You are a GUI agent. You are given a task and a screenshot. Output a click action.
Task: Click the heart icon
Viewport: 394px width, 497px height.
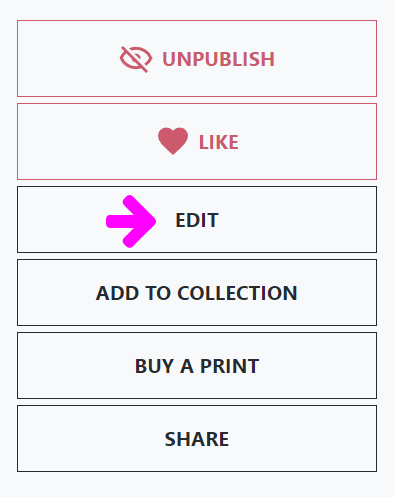[x=173, y=141]
